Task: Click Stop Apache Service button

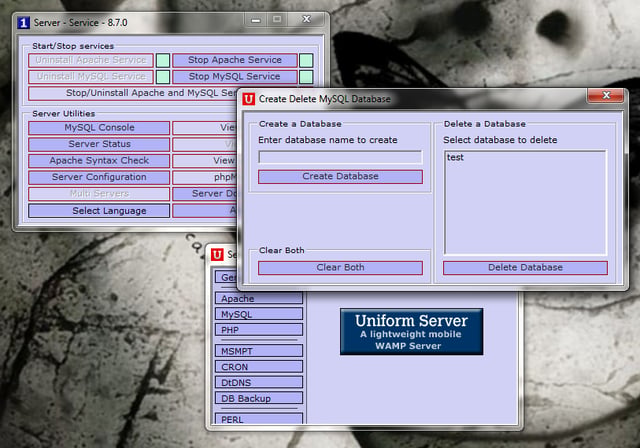Action: [235, 60]
